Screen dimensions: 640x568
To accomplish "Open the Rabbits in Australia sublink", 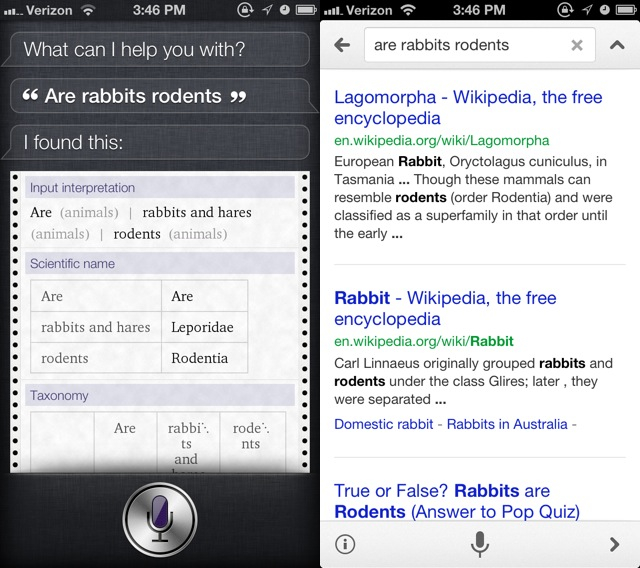I will pos(507,424).
